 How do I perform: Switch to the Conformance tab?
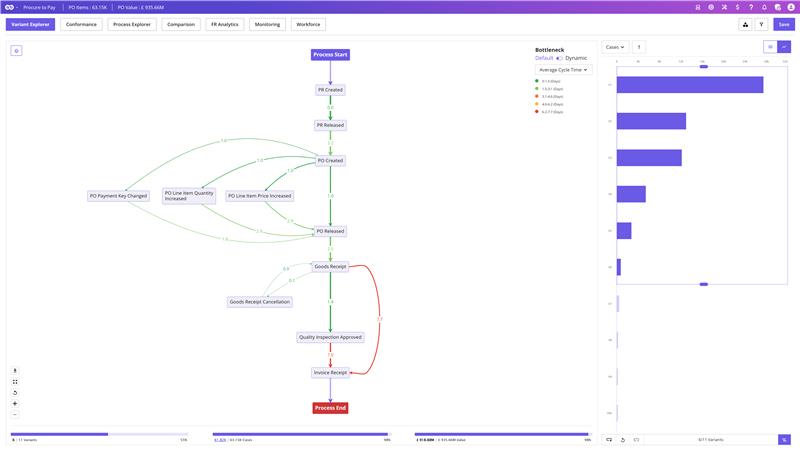click(x=81, y=24)
